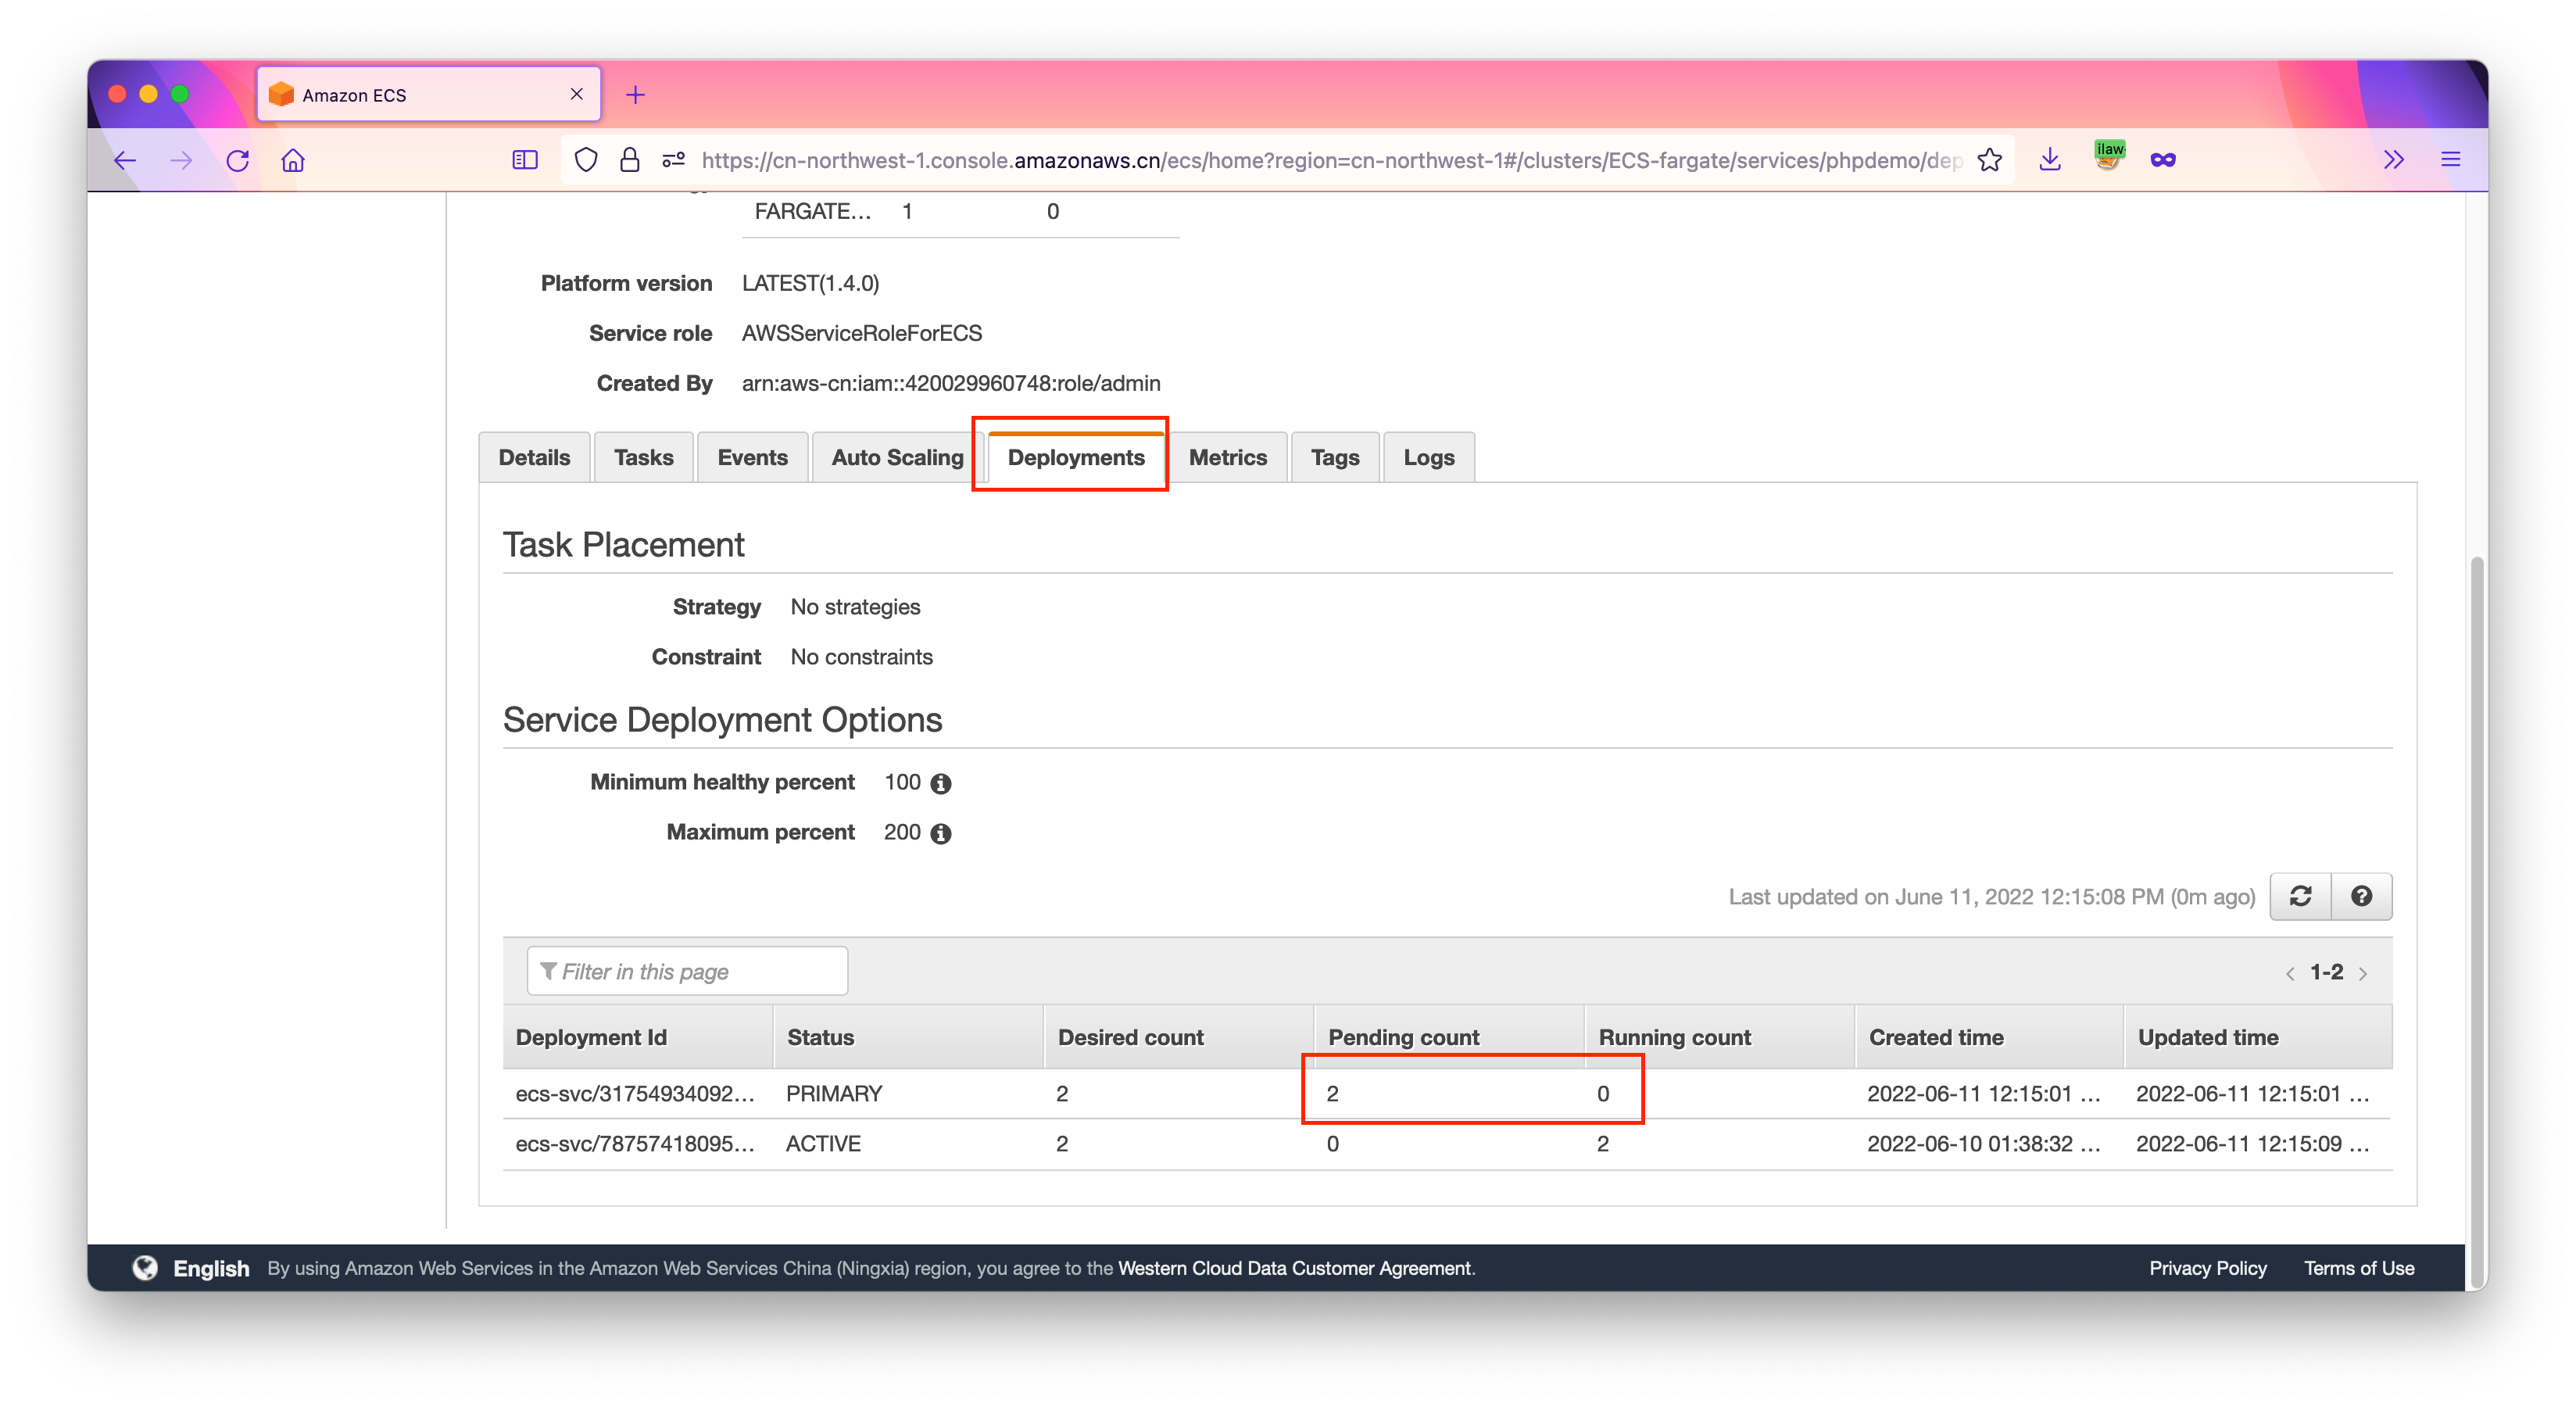2576x1407 pixels.
Task: Open the ilaw extension icon
Action: (2108, 157)
